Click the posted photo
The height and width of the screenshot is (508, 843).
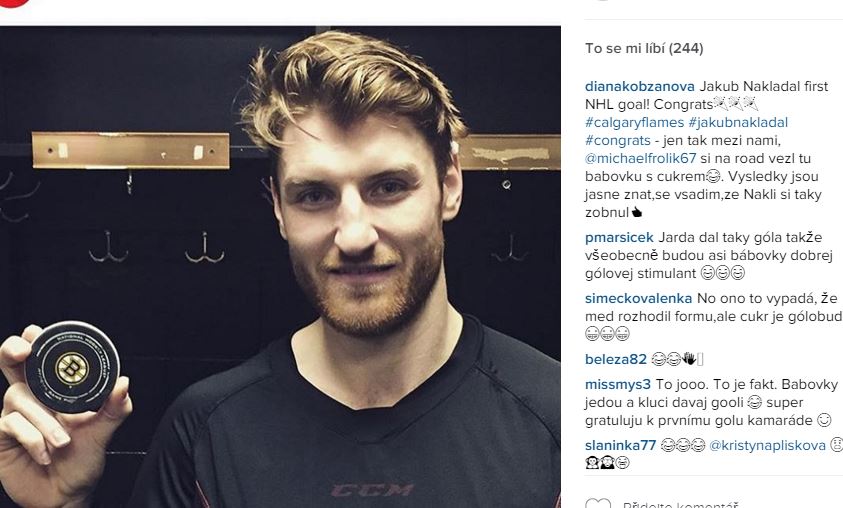point(280,267)
